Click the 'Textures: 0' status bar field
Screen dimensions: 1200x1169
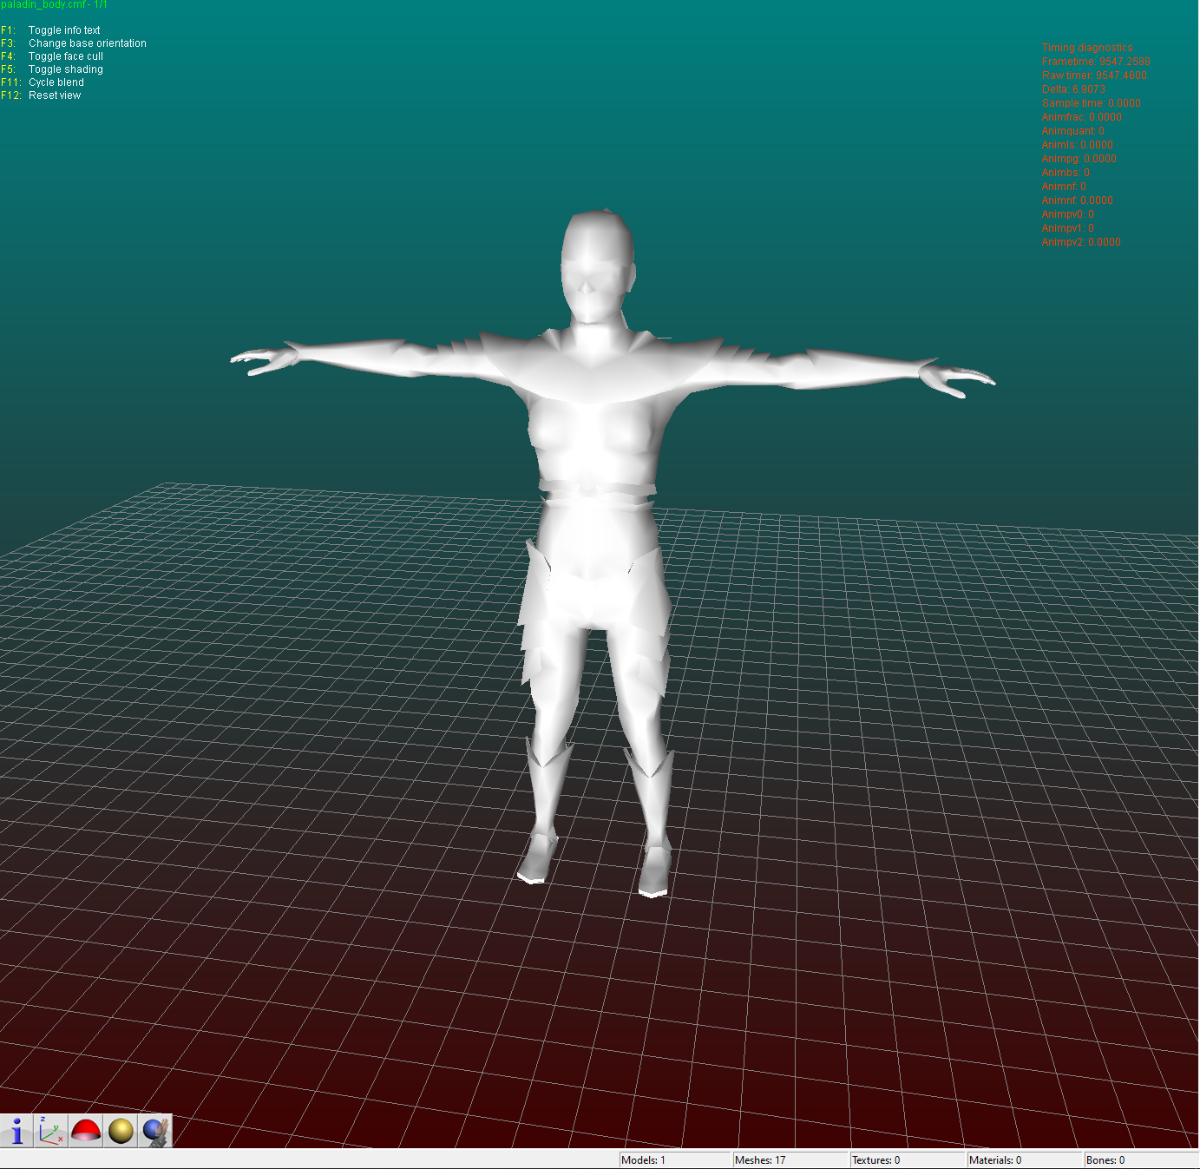[876, 1160]
